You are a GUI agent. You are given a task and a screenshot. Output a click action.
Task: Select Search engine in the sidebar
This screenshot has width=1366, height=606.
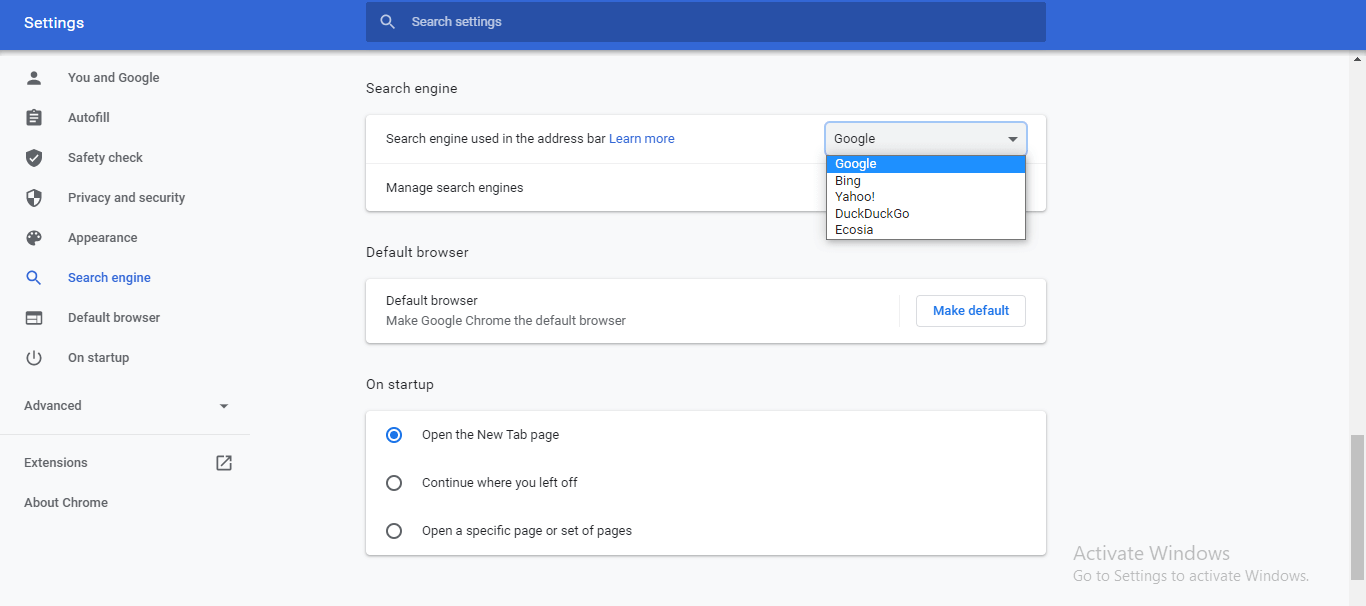(x=109, y=278)
